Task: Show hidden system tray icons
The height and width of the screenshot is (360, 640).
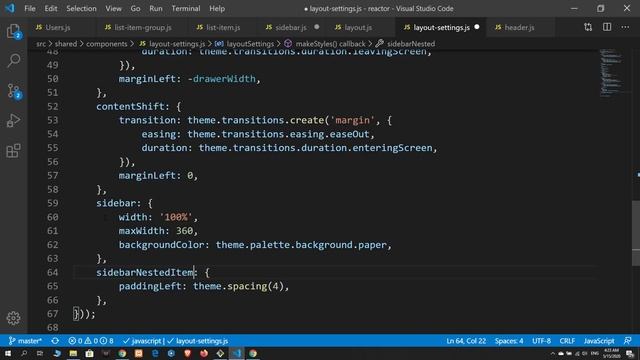Action: tap(553, 354)
